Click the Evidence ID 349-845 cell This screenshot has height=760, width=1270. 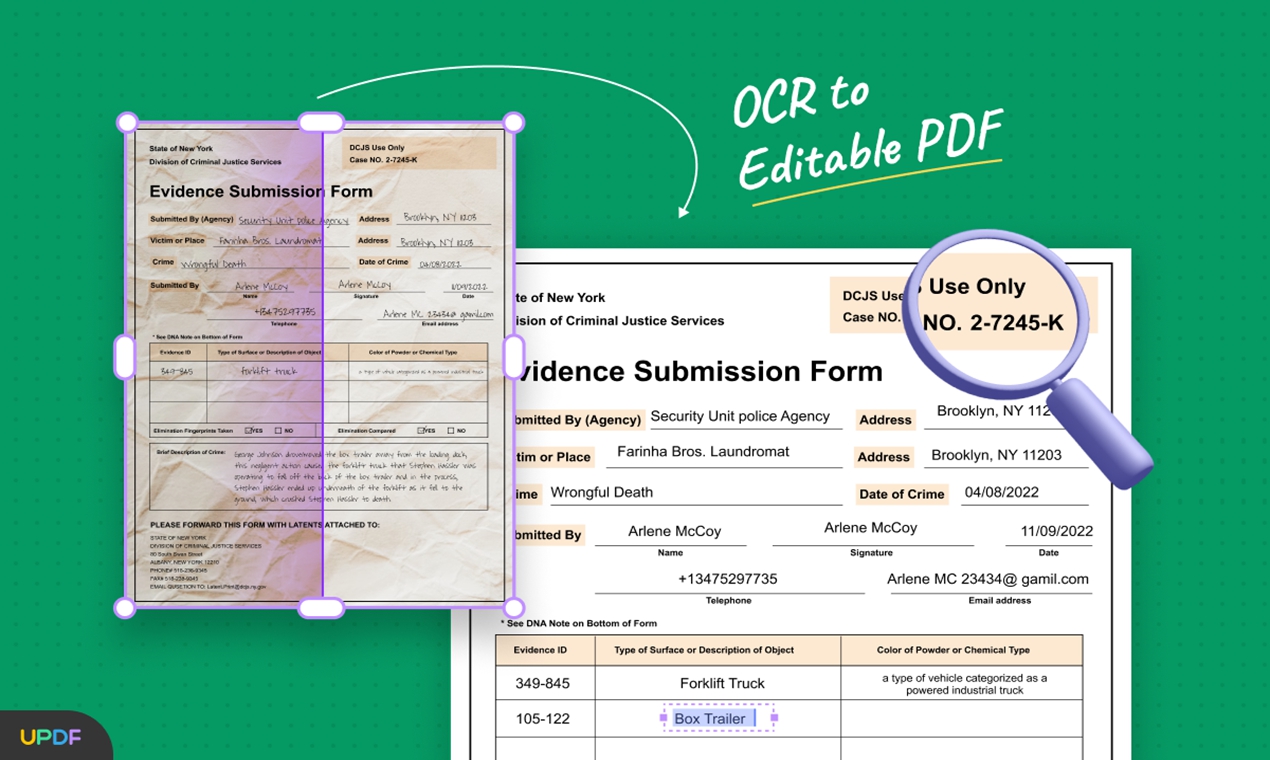pos(544,682)
